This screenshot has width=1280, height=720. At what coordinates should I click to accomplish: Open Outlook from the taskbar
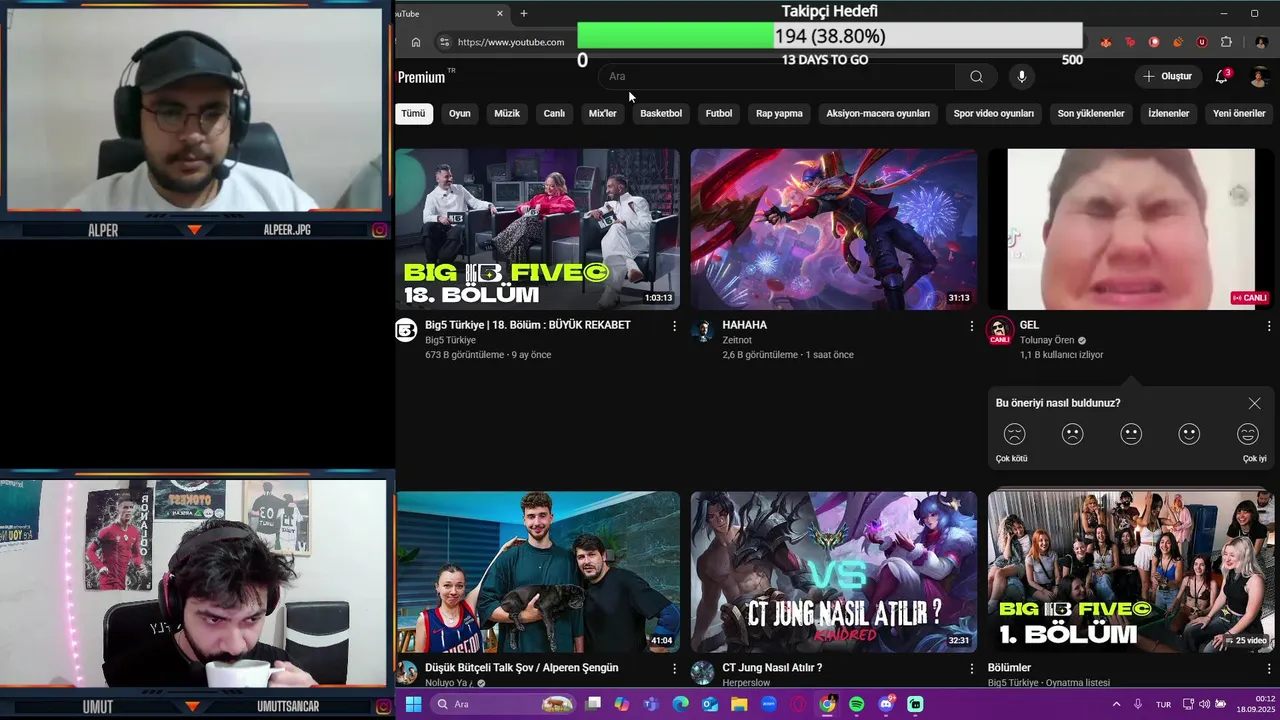[x=710, y=704]
